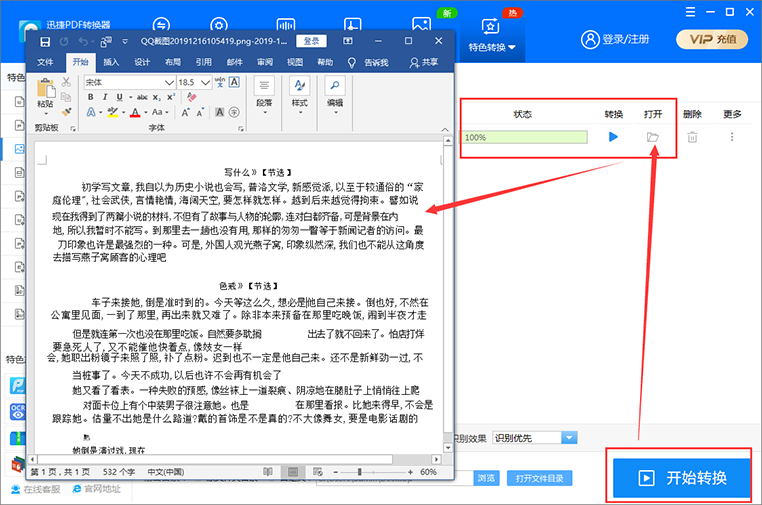Click the Clear Formatting eraser icon
762x505 pixels.
pos(191,97)
